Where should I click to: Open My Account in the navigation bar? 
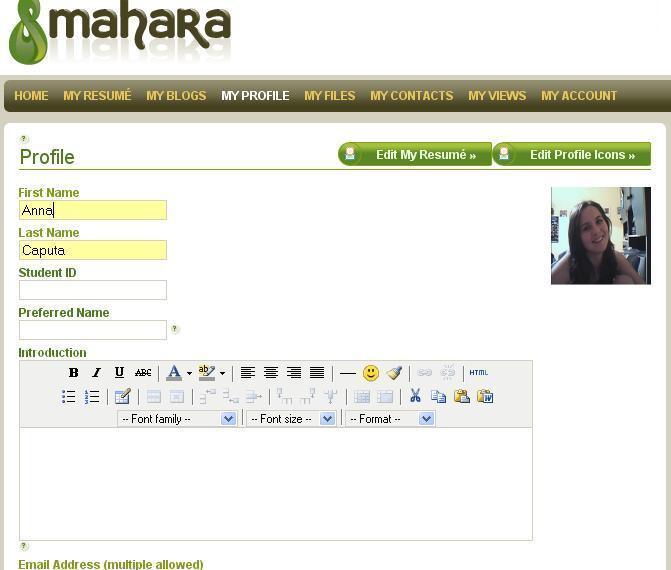click(579, 96)
